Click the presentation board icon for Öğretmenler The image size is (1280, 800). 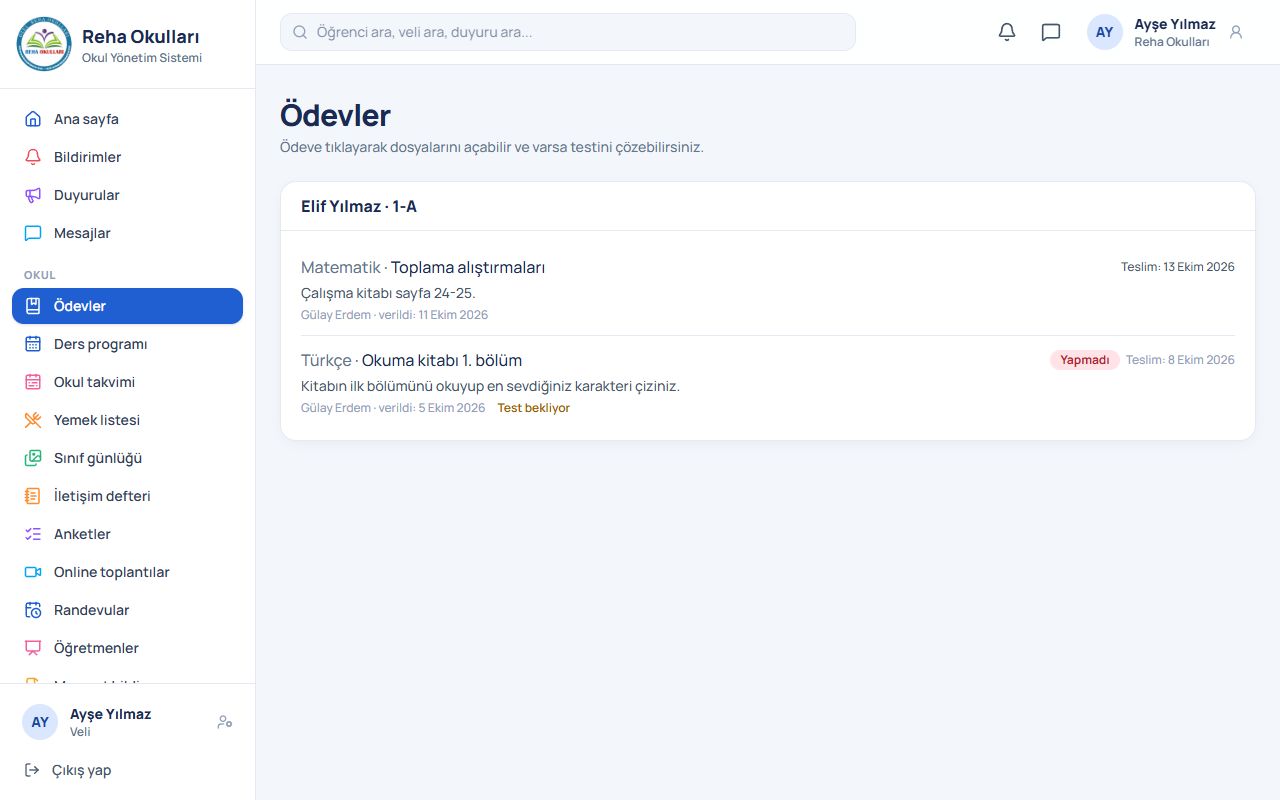pyautogui.click(x=33, y=648)
